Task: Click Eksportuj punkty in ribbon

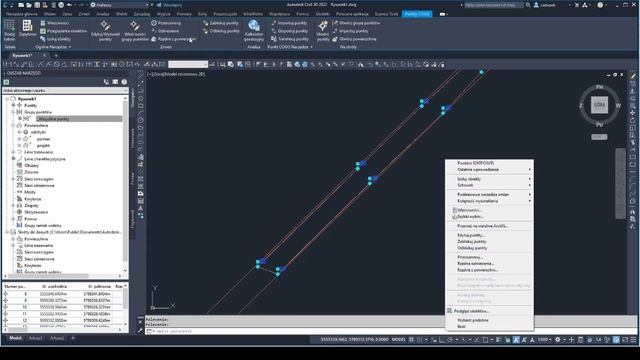Action: 289,31
